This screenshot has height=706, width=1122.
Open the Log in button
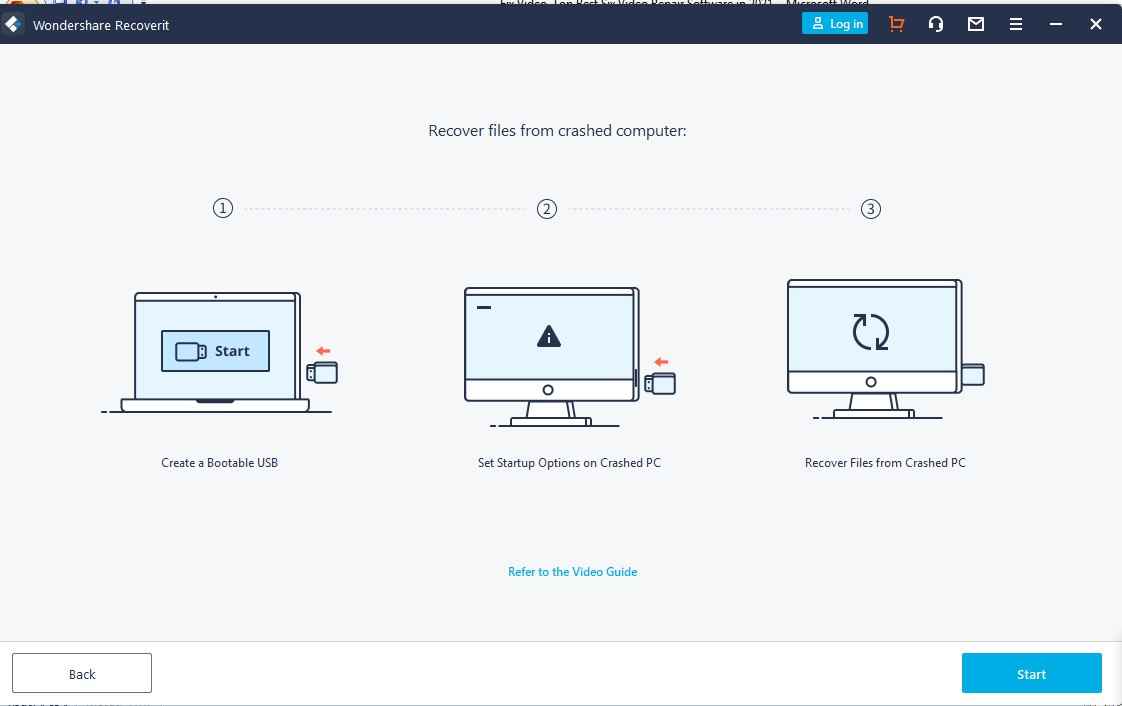click(834, 24)
